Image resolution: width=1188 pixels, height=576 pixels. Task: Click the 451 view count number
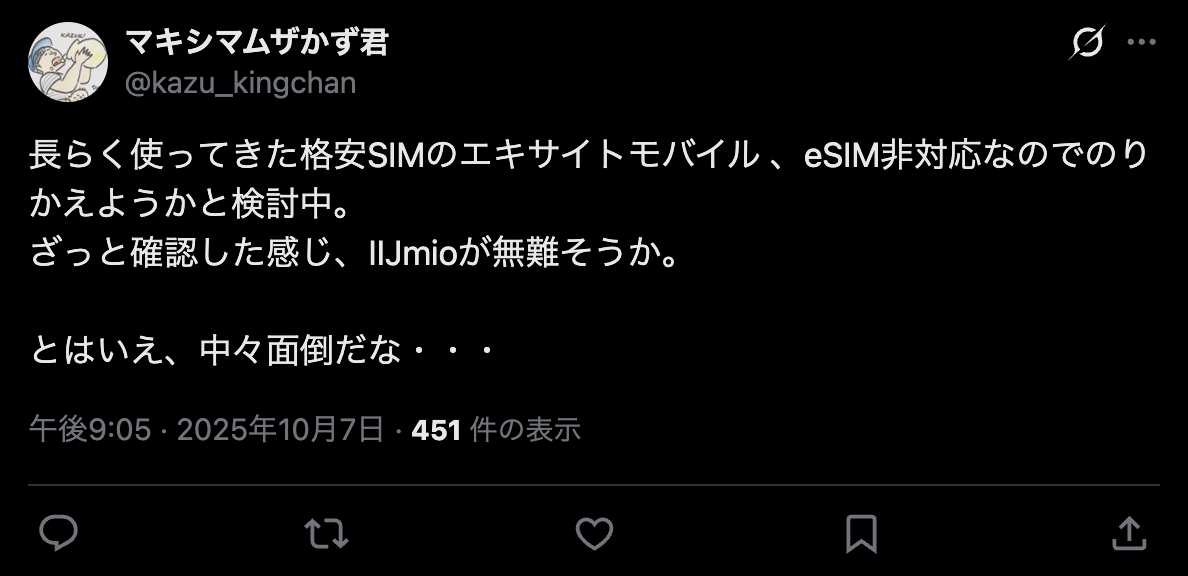436,430
